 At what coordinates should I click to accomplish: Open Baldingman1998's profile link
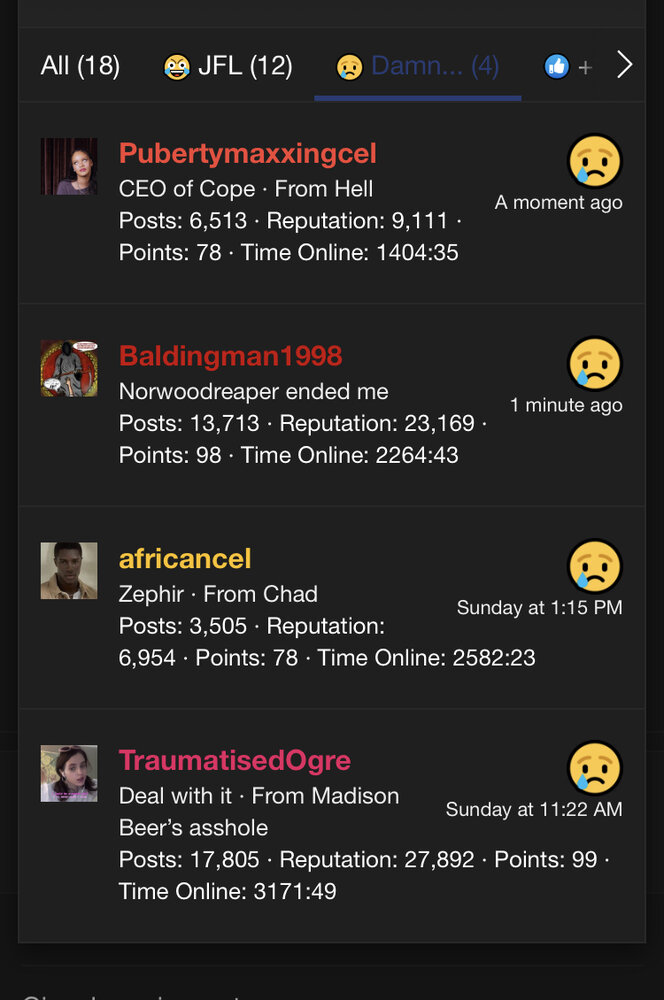click(x=230, y=356)
